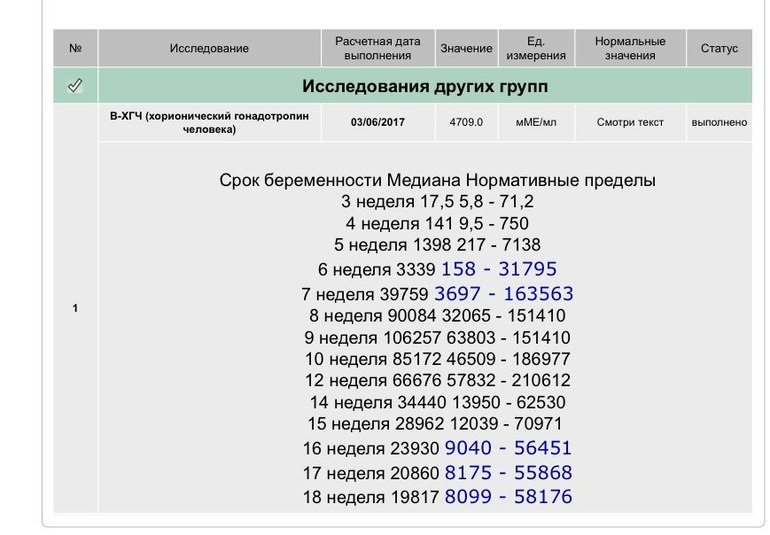Select the result value 4709.0
This screenshot has width=770, height=535.
coord(466,123)
